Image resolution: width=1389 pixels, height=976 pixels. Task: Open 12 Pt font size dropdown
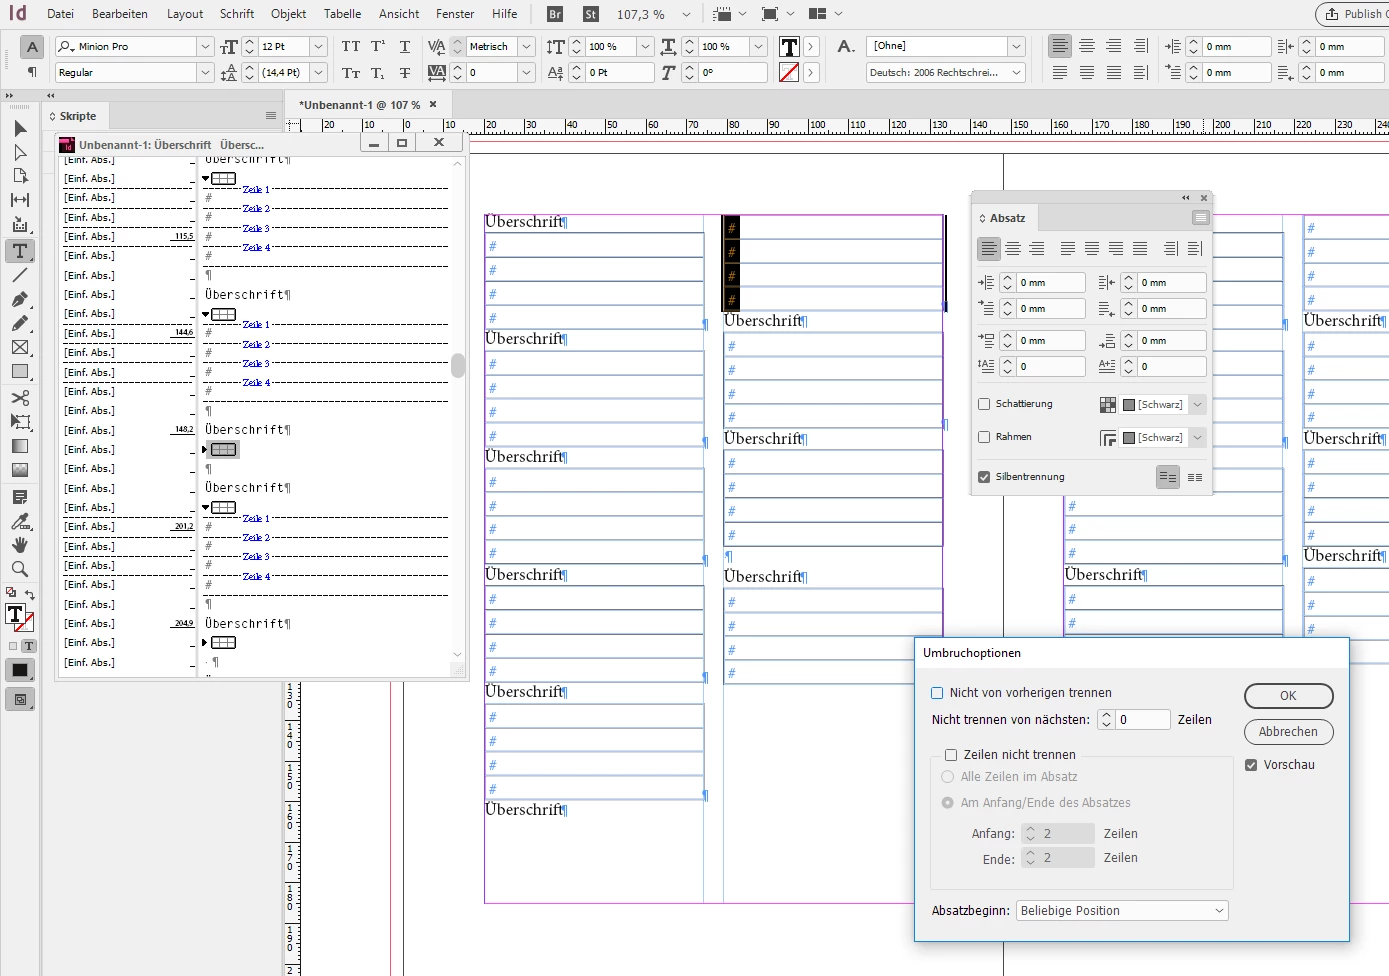[x=319, y=47]
